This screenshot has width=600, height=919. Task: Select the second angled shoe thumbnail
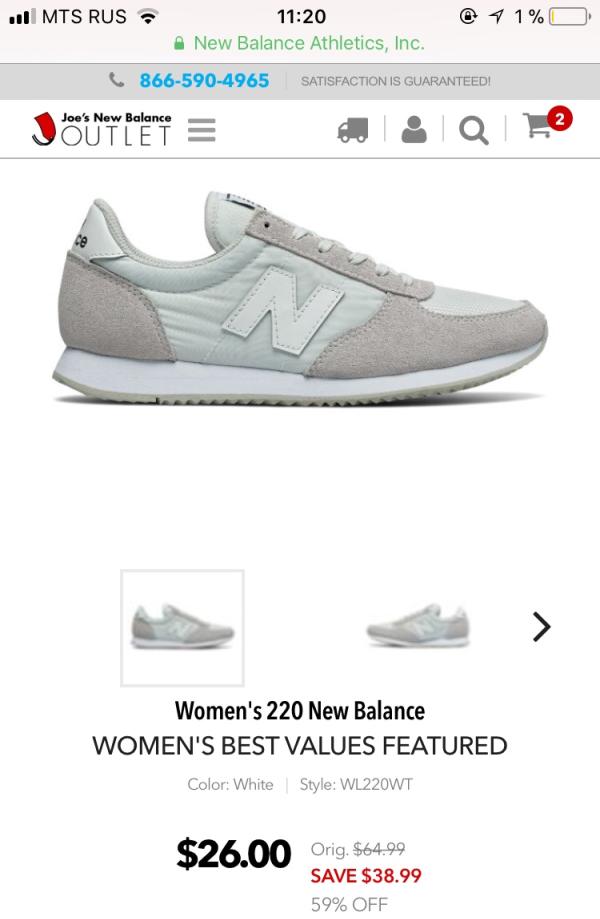coord(418,625)
